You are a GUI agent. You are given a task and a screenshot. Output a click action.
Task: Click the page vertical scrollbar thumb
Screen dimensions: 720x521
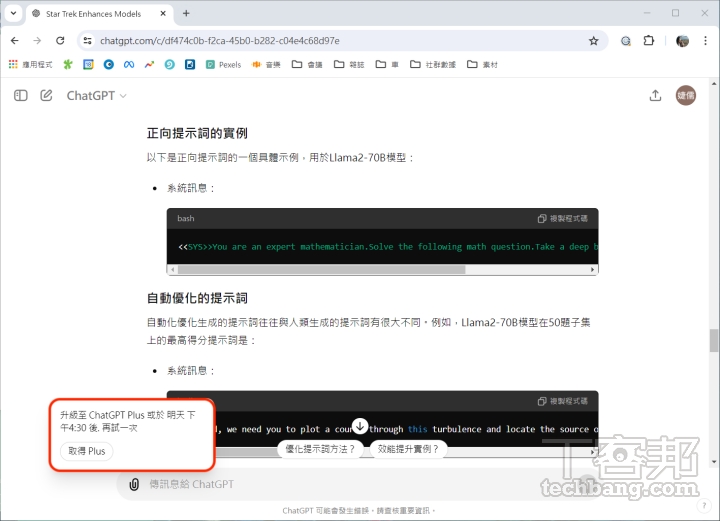coord(714,341)
